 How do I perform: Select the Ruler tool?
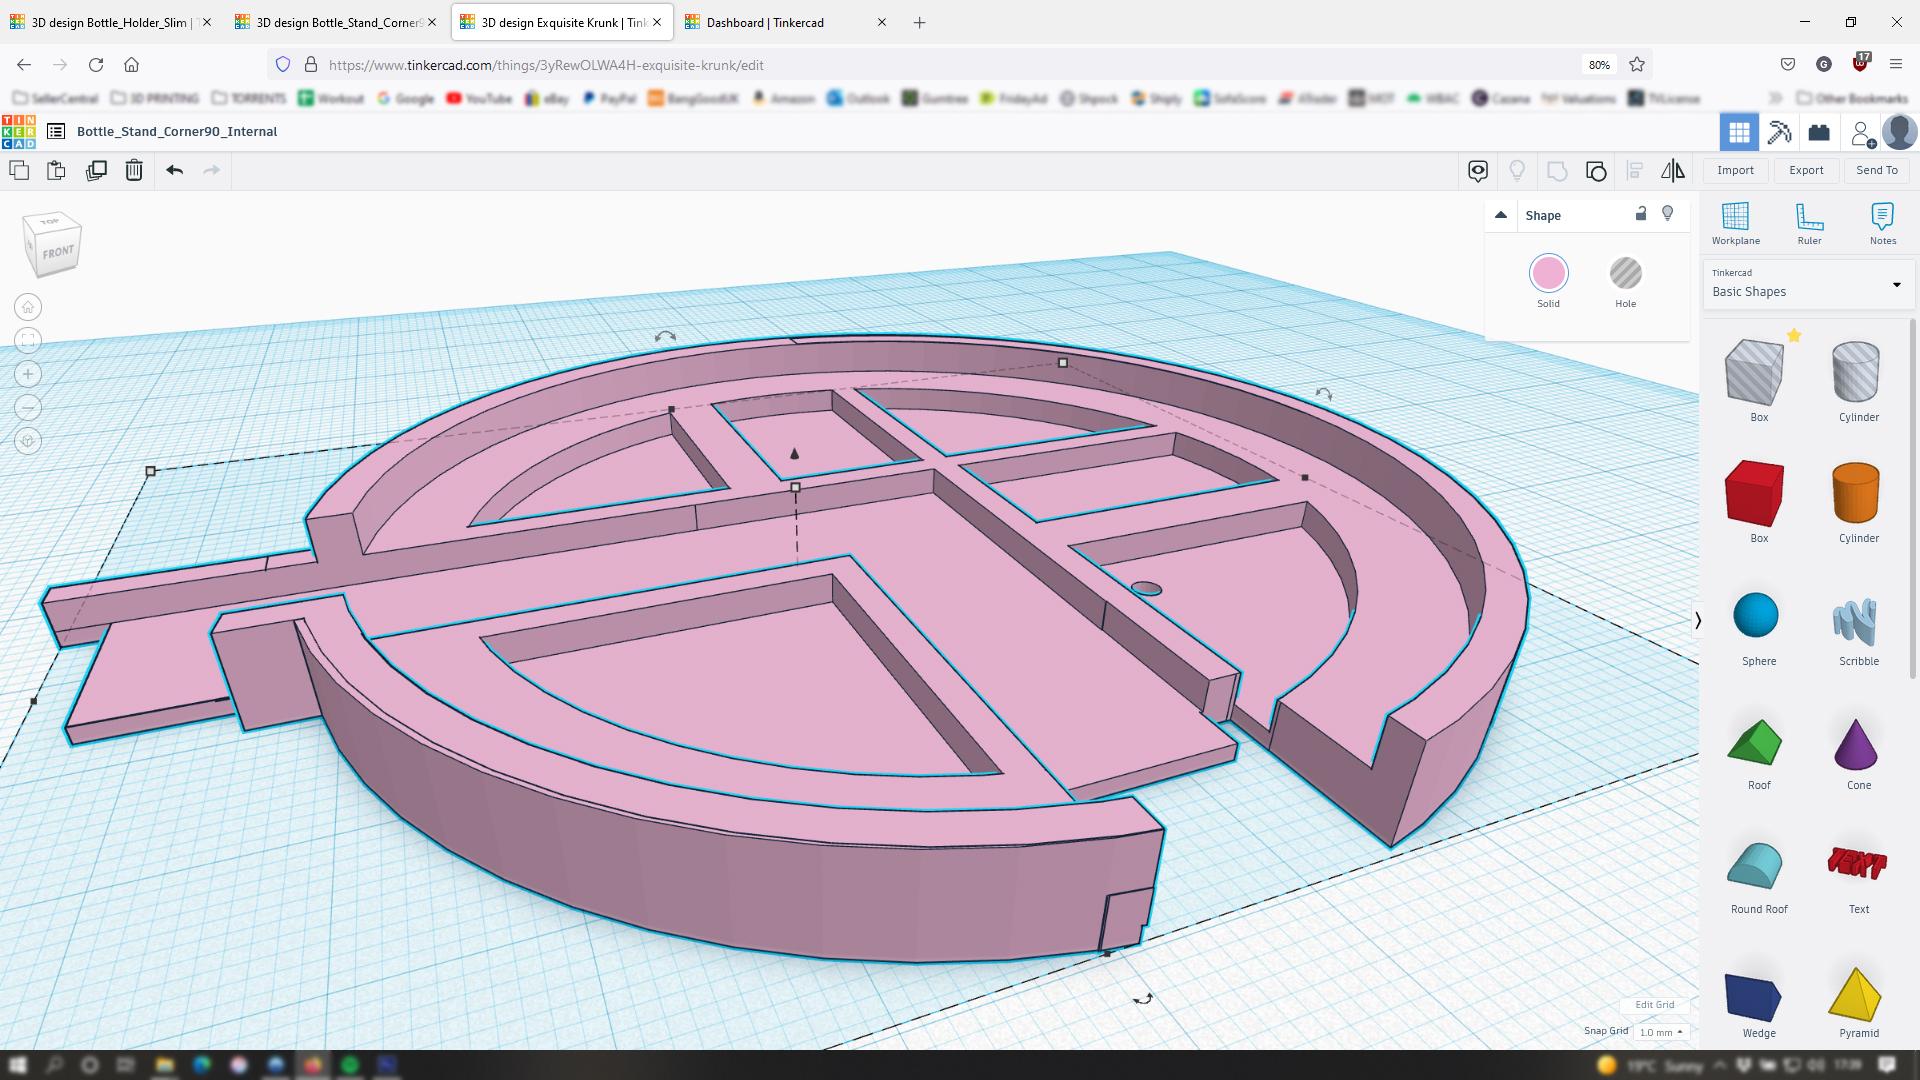point(1809,223)
